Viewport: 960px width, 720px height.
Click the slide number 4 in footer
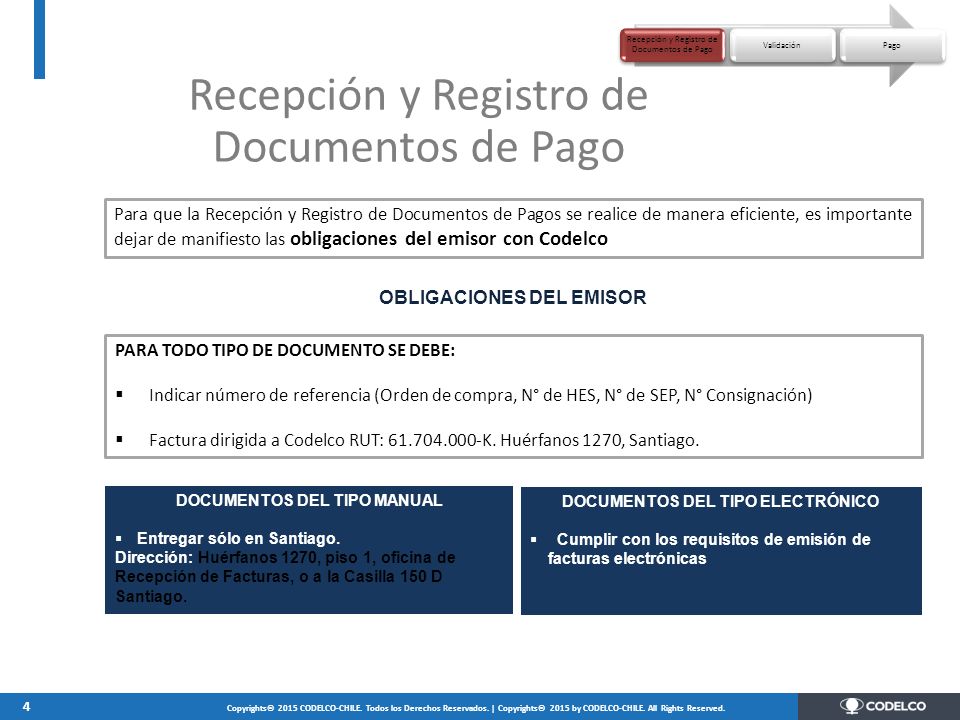pyautogui.click(x=26, y=707)
